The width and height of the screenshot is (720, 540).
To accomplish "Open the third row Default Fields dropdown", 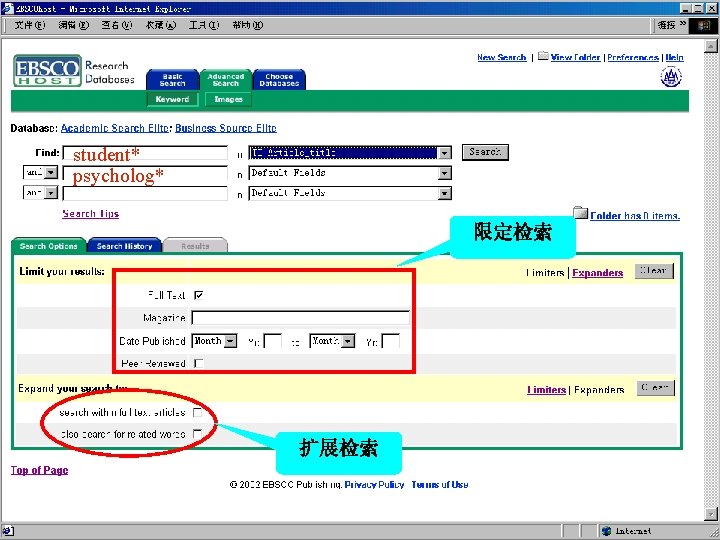I will 444,193.
